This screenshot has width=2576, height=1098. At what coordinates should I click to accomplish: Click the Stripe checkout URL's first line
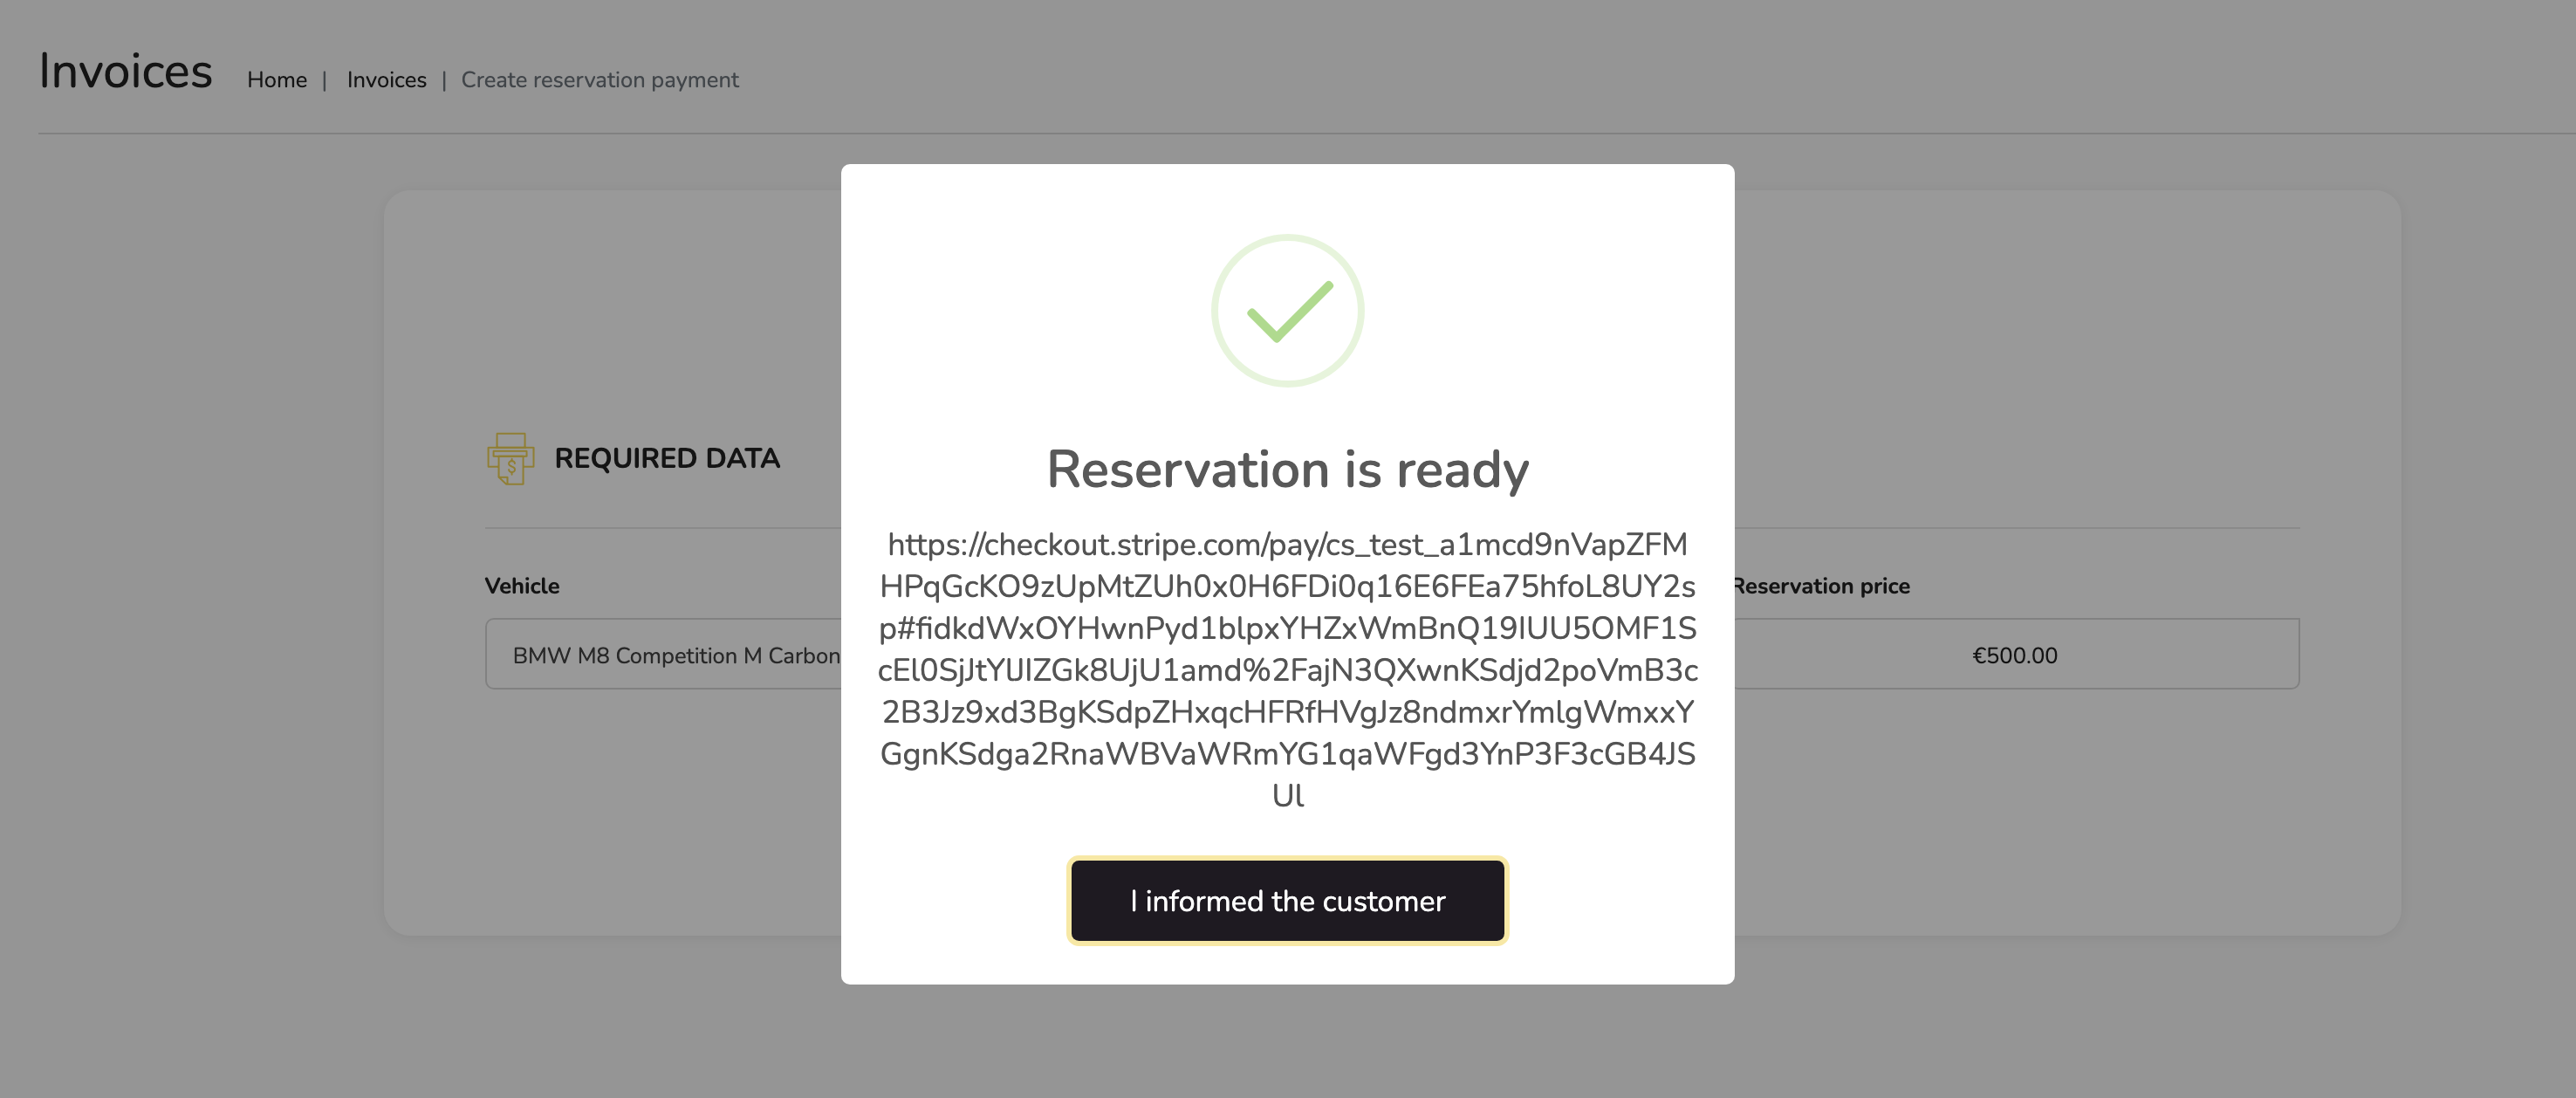coord(1287,545)
